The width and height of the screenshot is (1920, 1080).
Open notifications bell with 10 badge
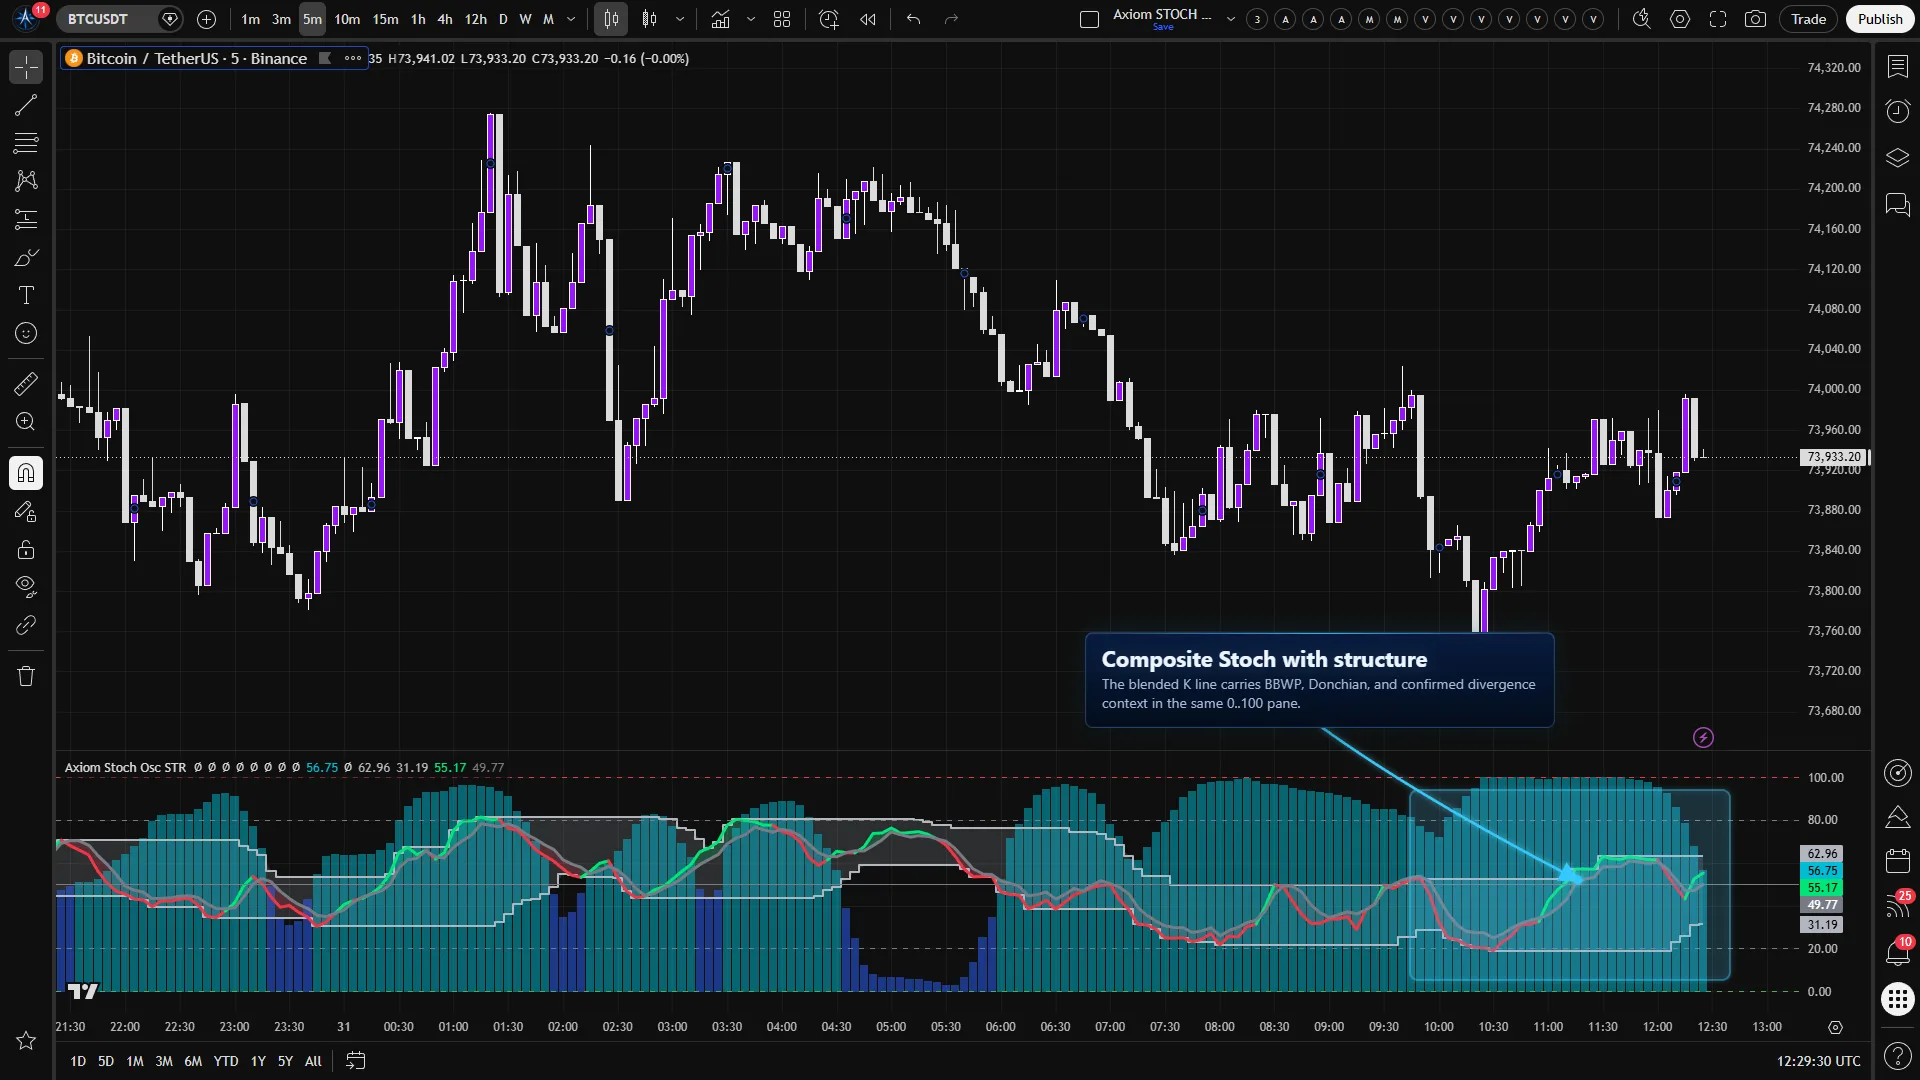tap(1897, 952)
